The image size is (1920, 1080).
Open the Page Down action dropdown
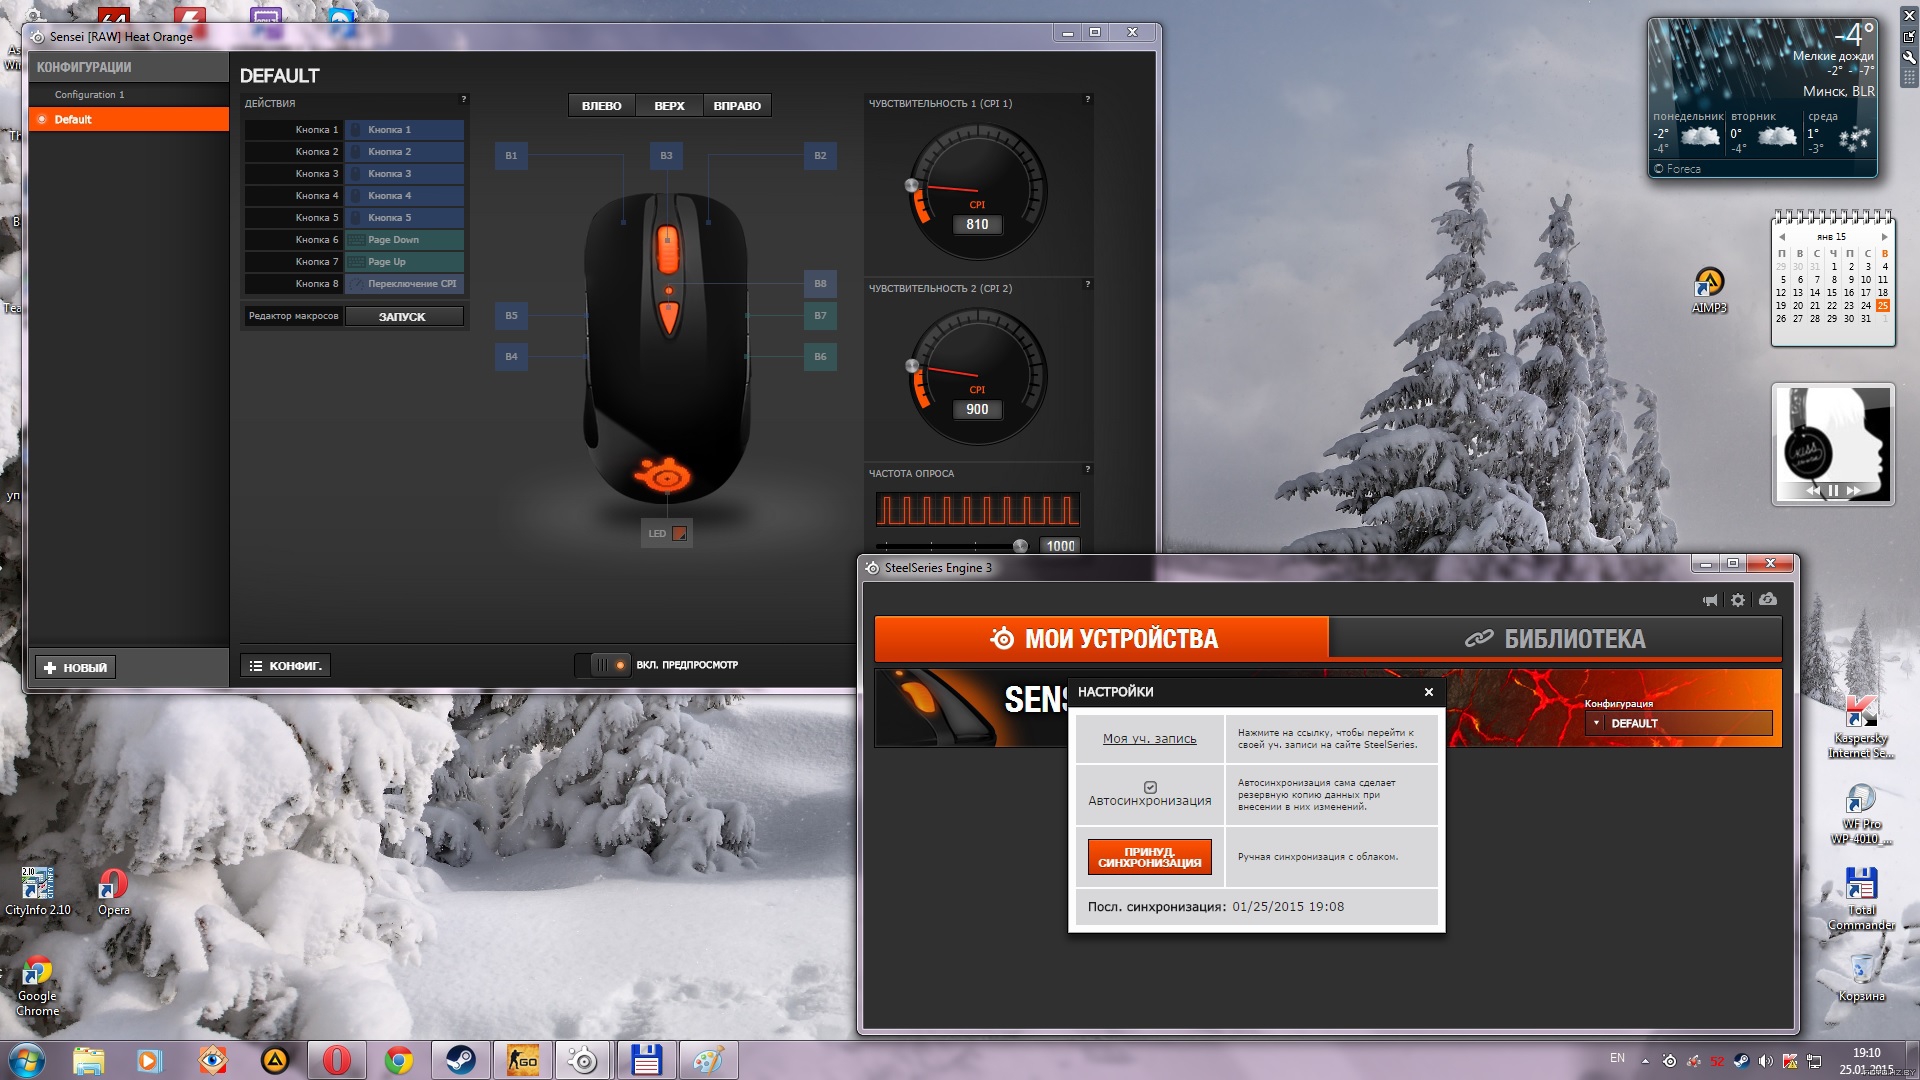click(x=404, y=240)
